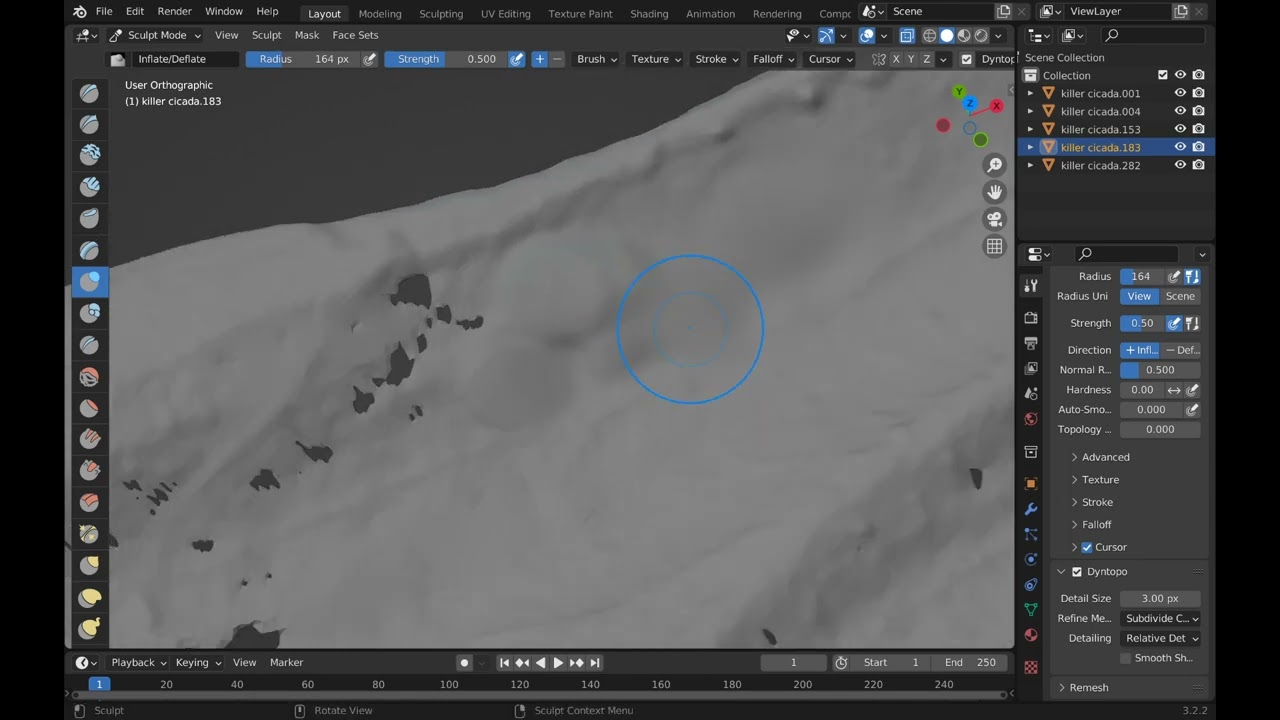Open the Object properties tab
The image size is (1280, 720).
1031,484
